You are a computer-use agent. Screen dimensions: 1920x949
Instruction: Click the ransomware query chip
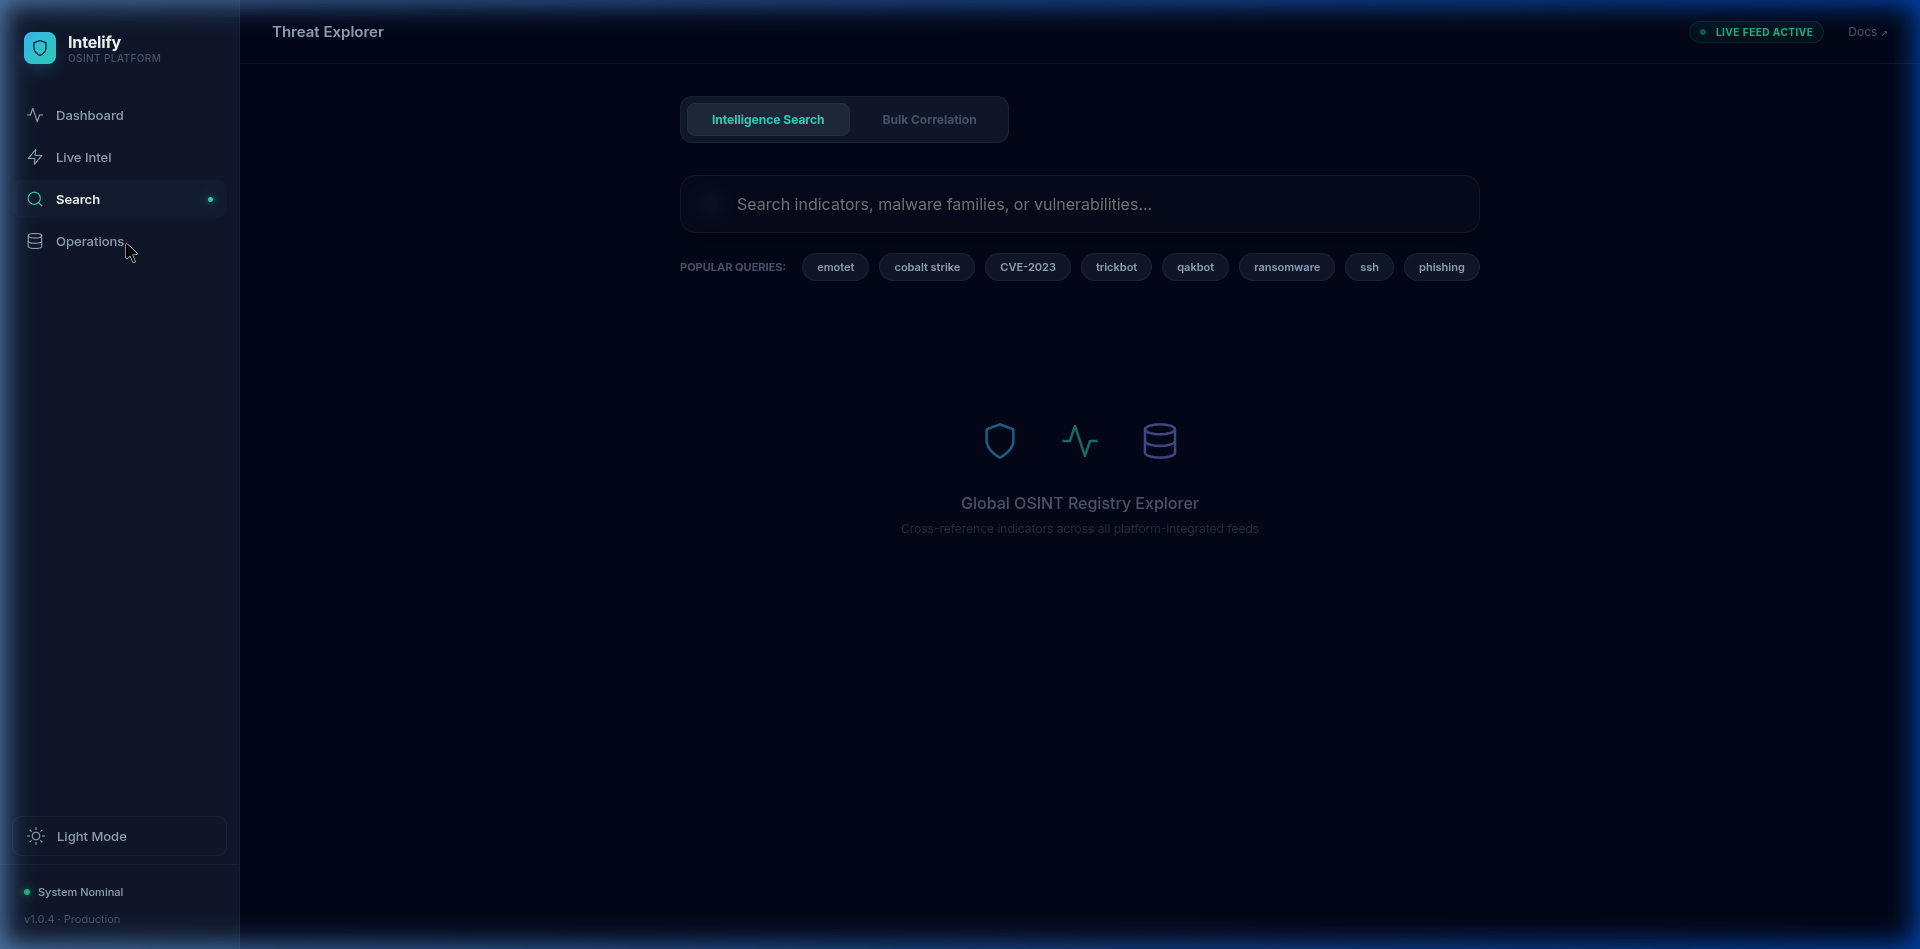point(1287,267)
